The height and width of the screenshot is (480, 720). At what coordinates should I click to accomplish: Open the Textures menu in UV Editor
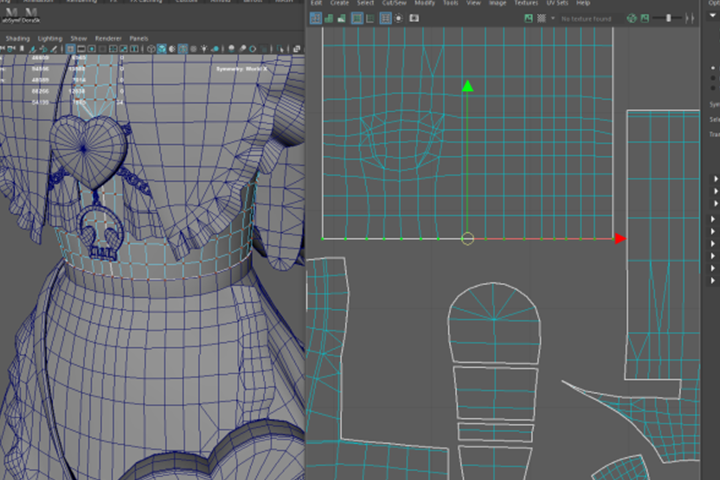coord(526,3)
